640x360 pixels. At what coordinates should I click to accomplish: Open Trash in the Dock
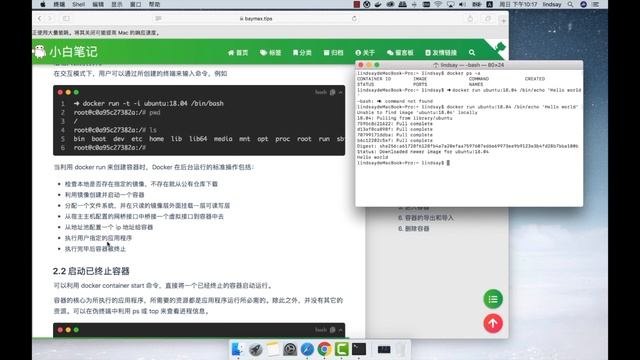[402, 349]
